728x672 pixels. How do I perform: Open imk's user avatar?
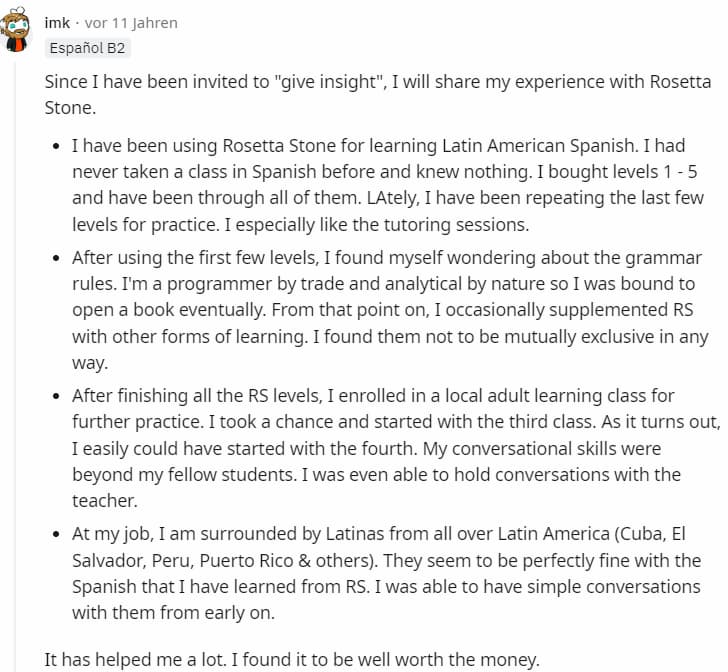(x=15, y=29)
